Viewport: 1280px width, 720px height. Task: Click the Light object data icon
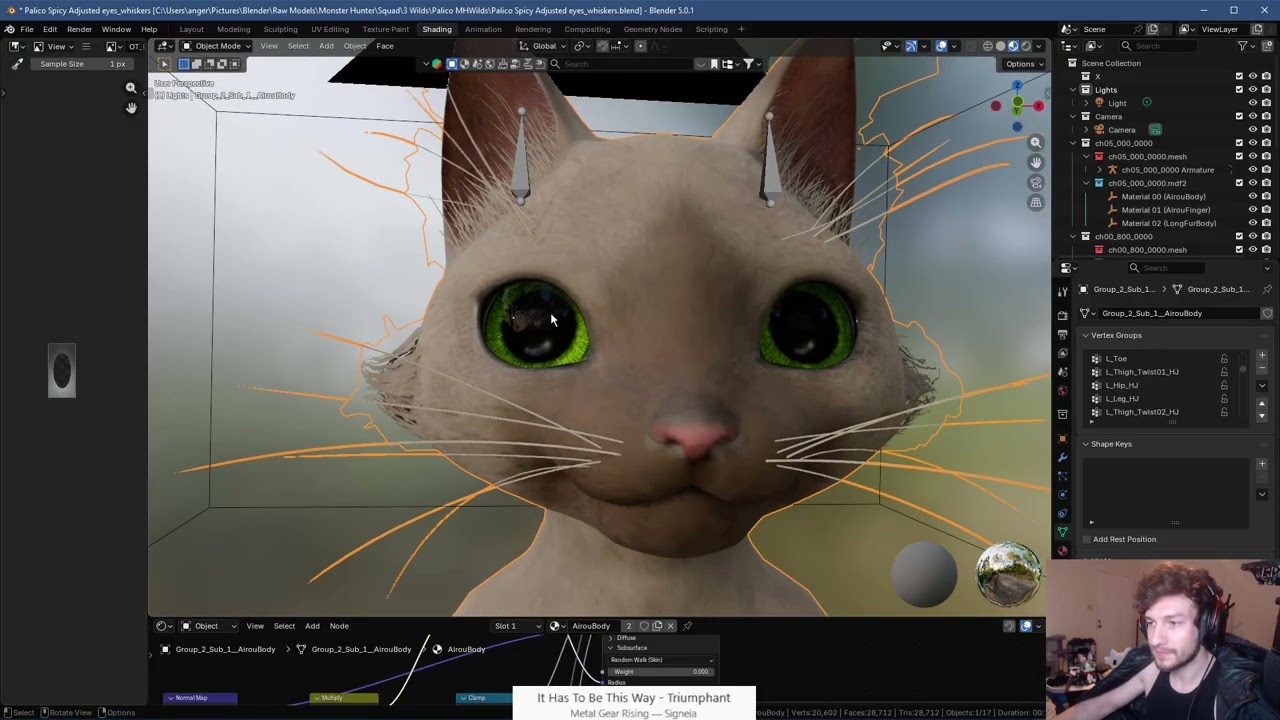click(1147, 102)
